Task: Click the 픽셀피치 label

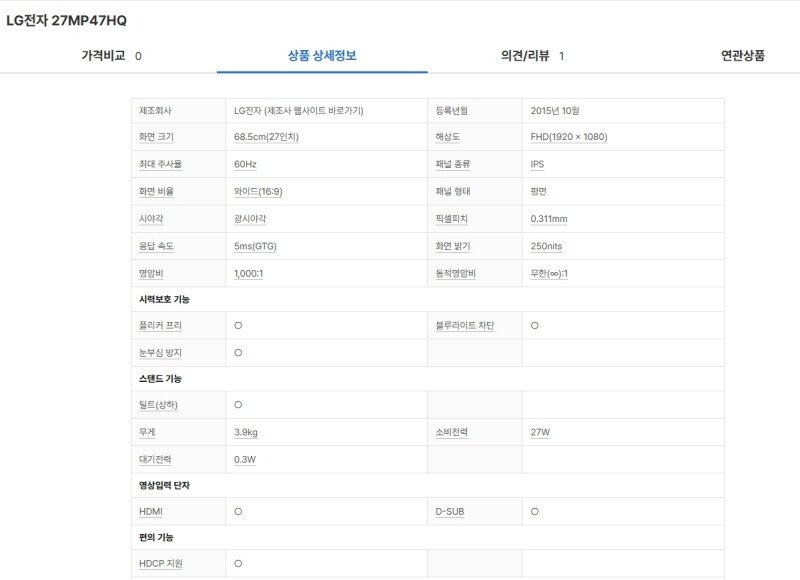Action: [x=452, y=219]
